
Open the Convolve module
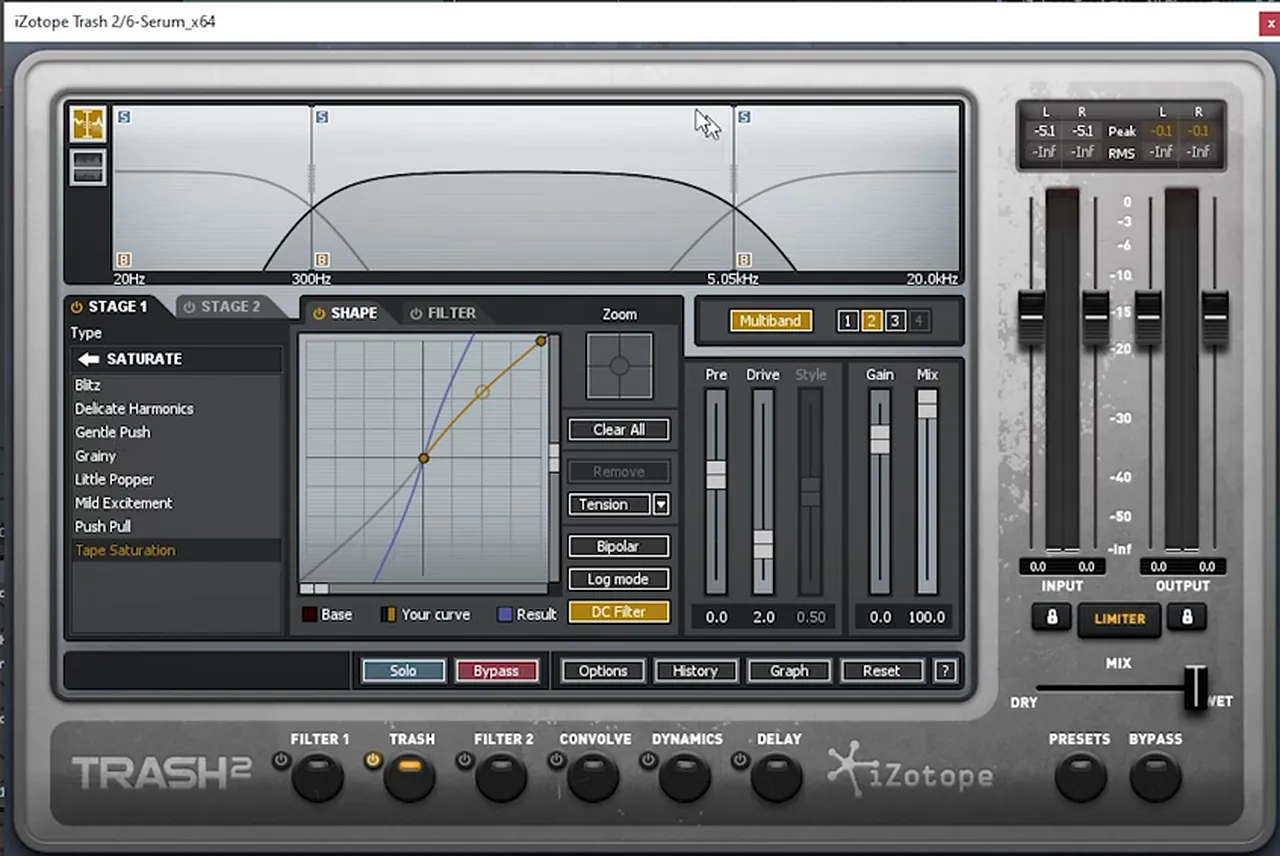(x=594, y=776)
